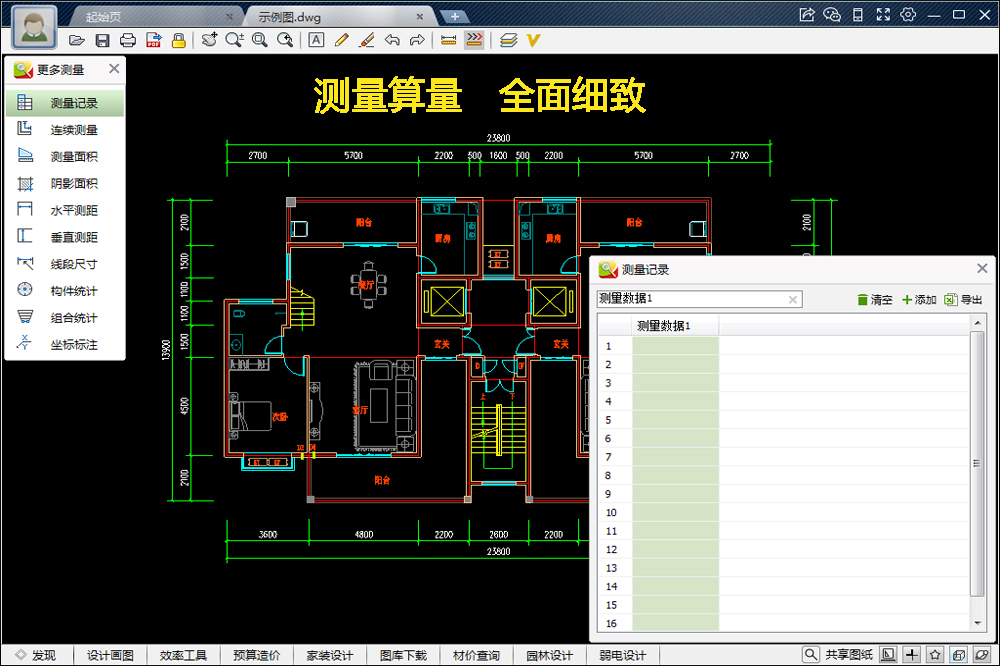
Task: Redo the last action
Action: click(x=417, y=40)
